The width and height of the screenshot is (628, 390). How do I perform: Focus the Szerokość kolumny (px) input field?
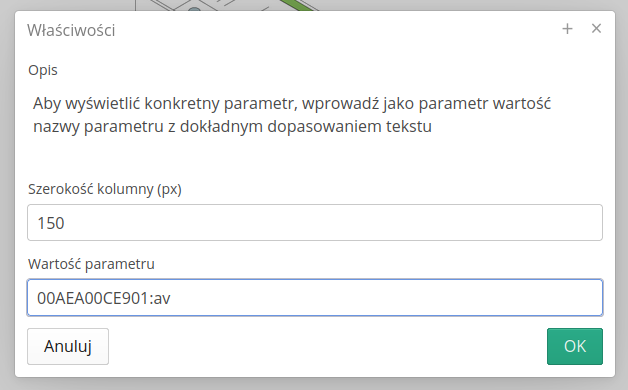click(x=315, y=223)
